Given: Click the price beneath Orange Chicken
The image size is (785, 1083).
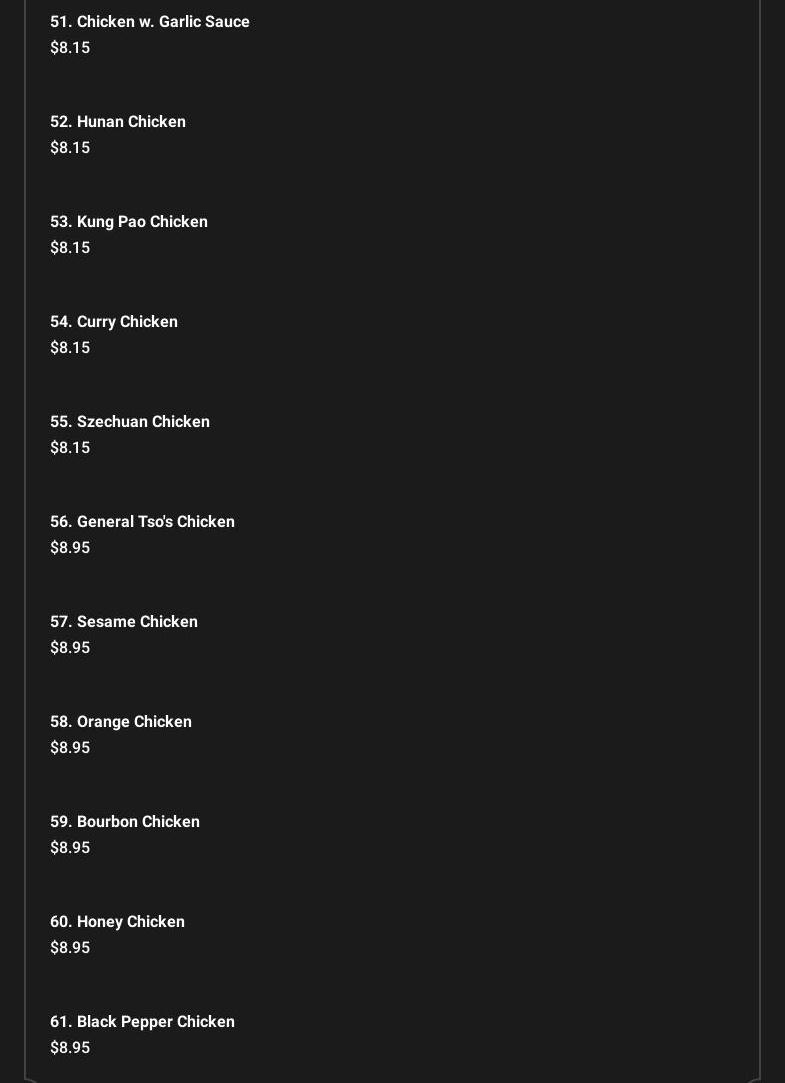Looking at the screenshot, I should click(x=70, y=748).
